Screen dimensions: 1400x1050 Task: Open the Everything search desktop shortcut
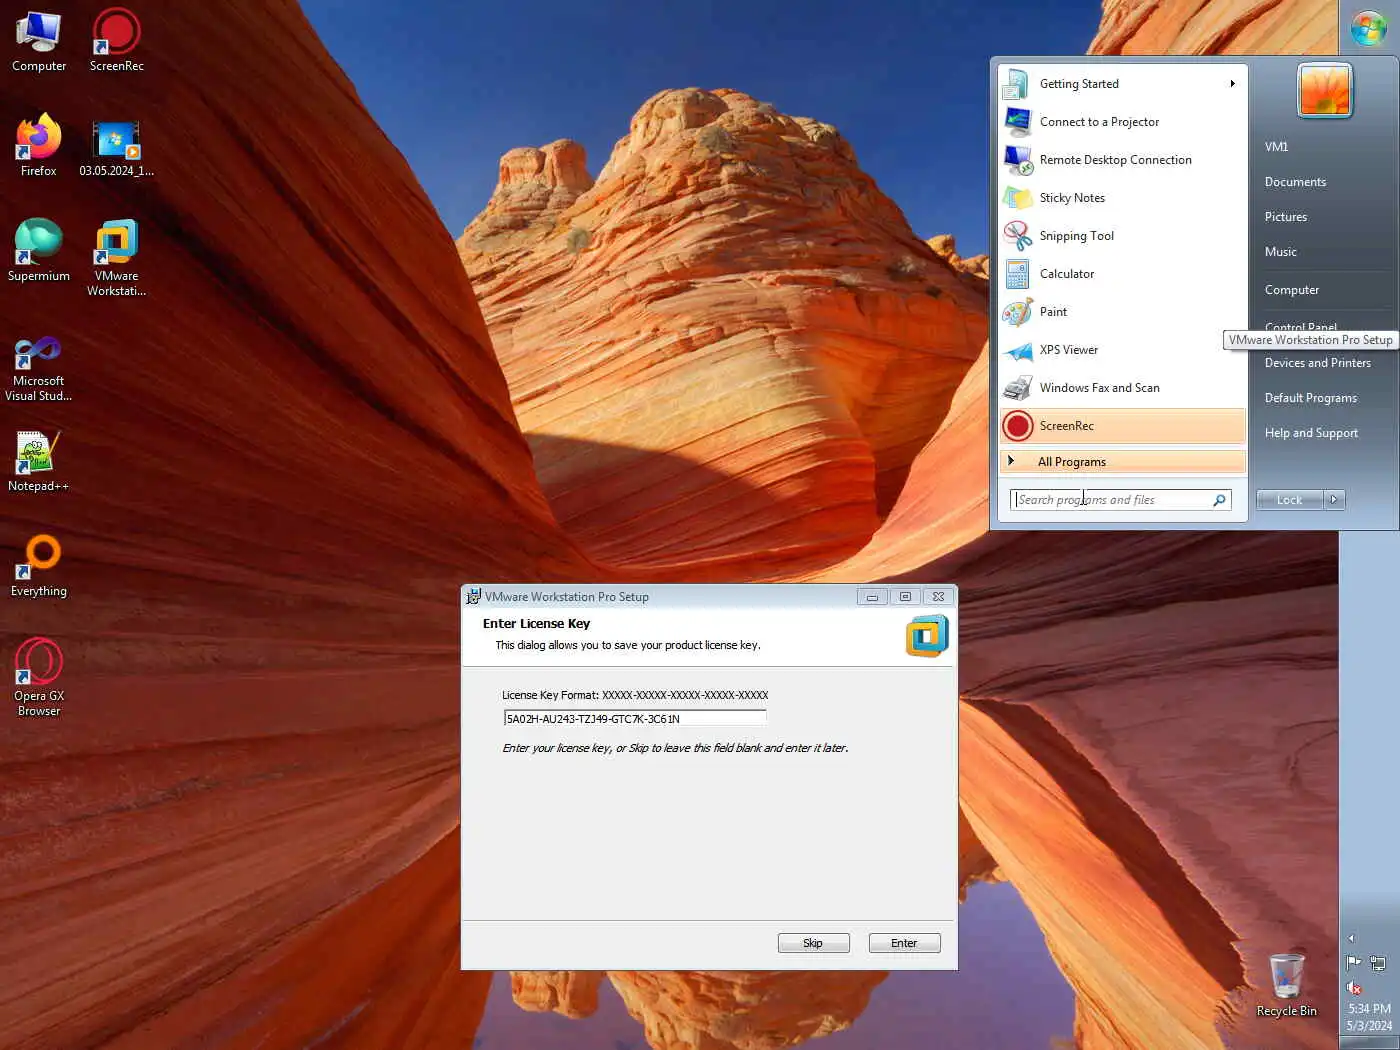[x=39, y=566]
